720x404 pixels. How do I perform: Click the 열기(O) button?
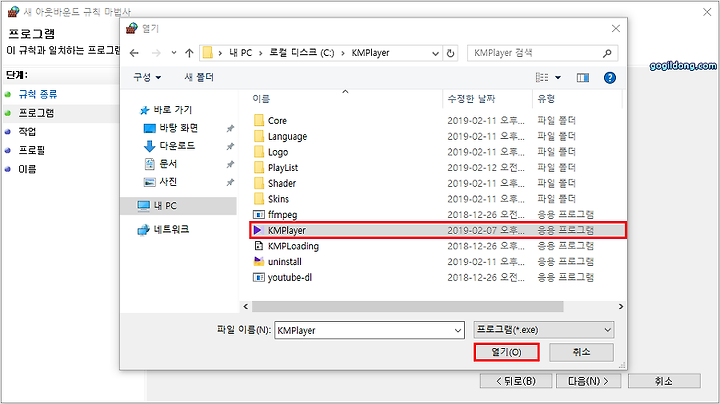tap(506, 352)
